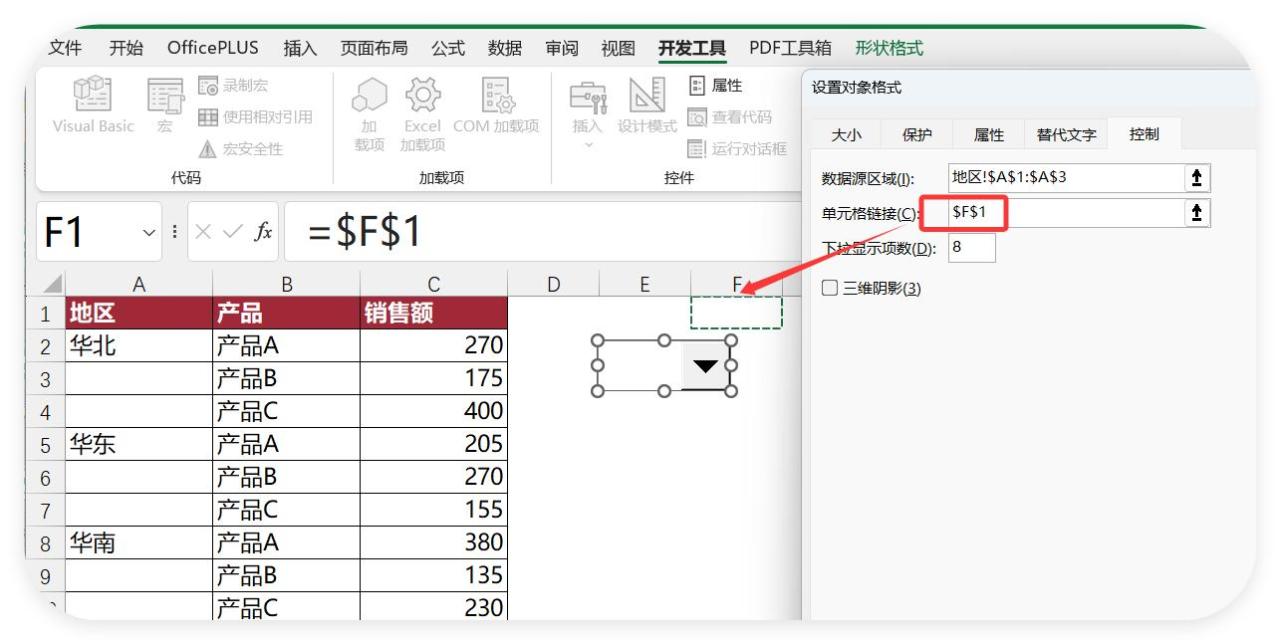Click cell with value 380

tap(434, 543)
